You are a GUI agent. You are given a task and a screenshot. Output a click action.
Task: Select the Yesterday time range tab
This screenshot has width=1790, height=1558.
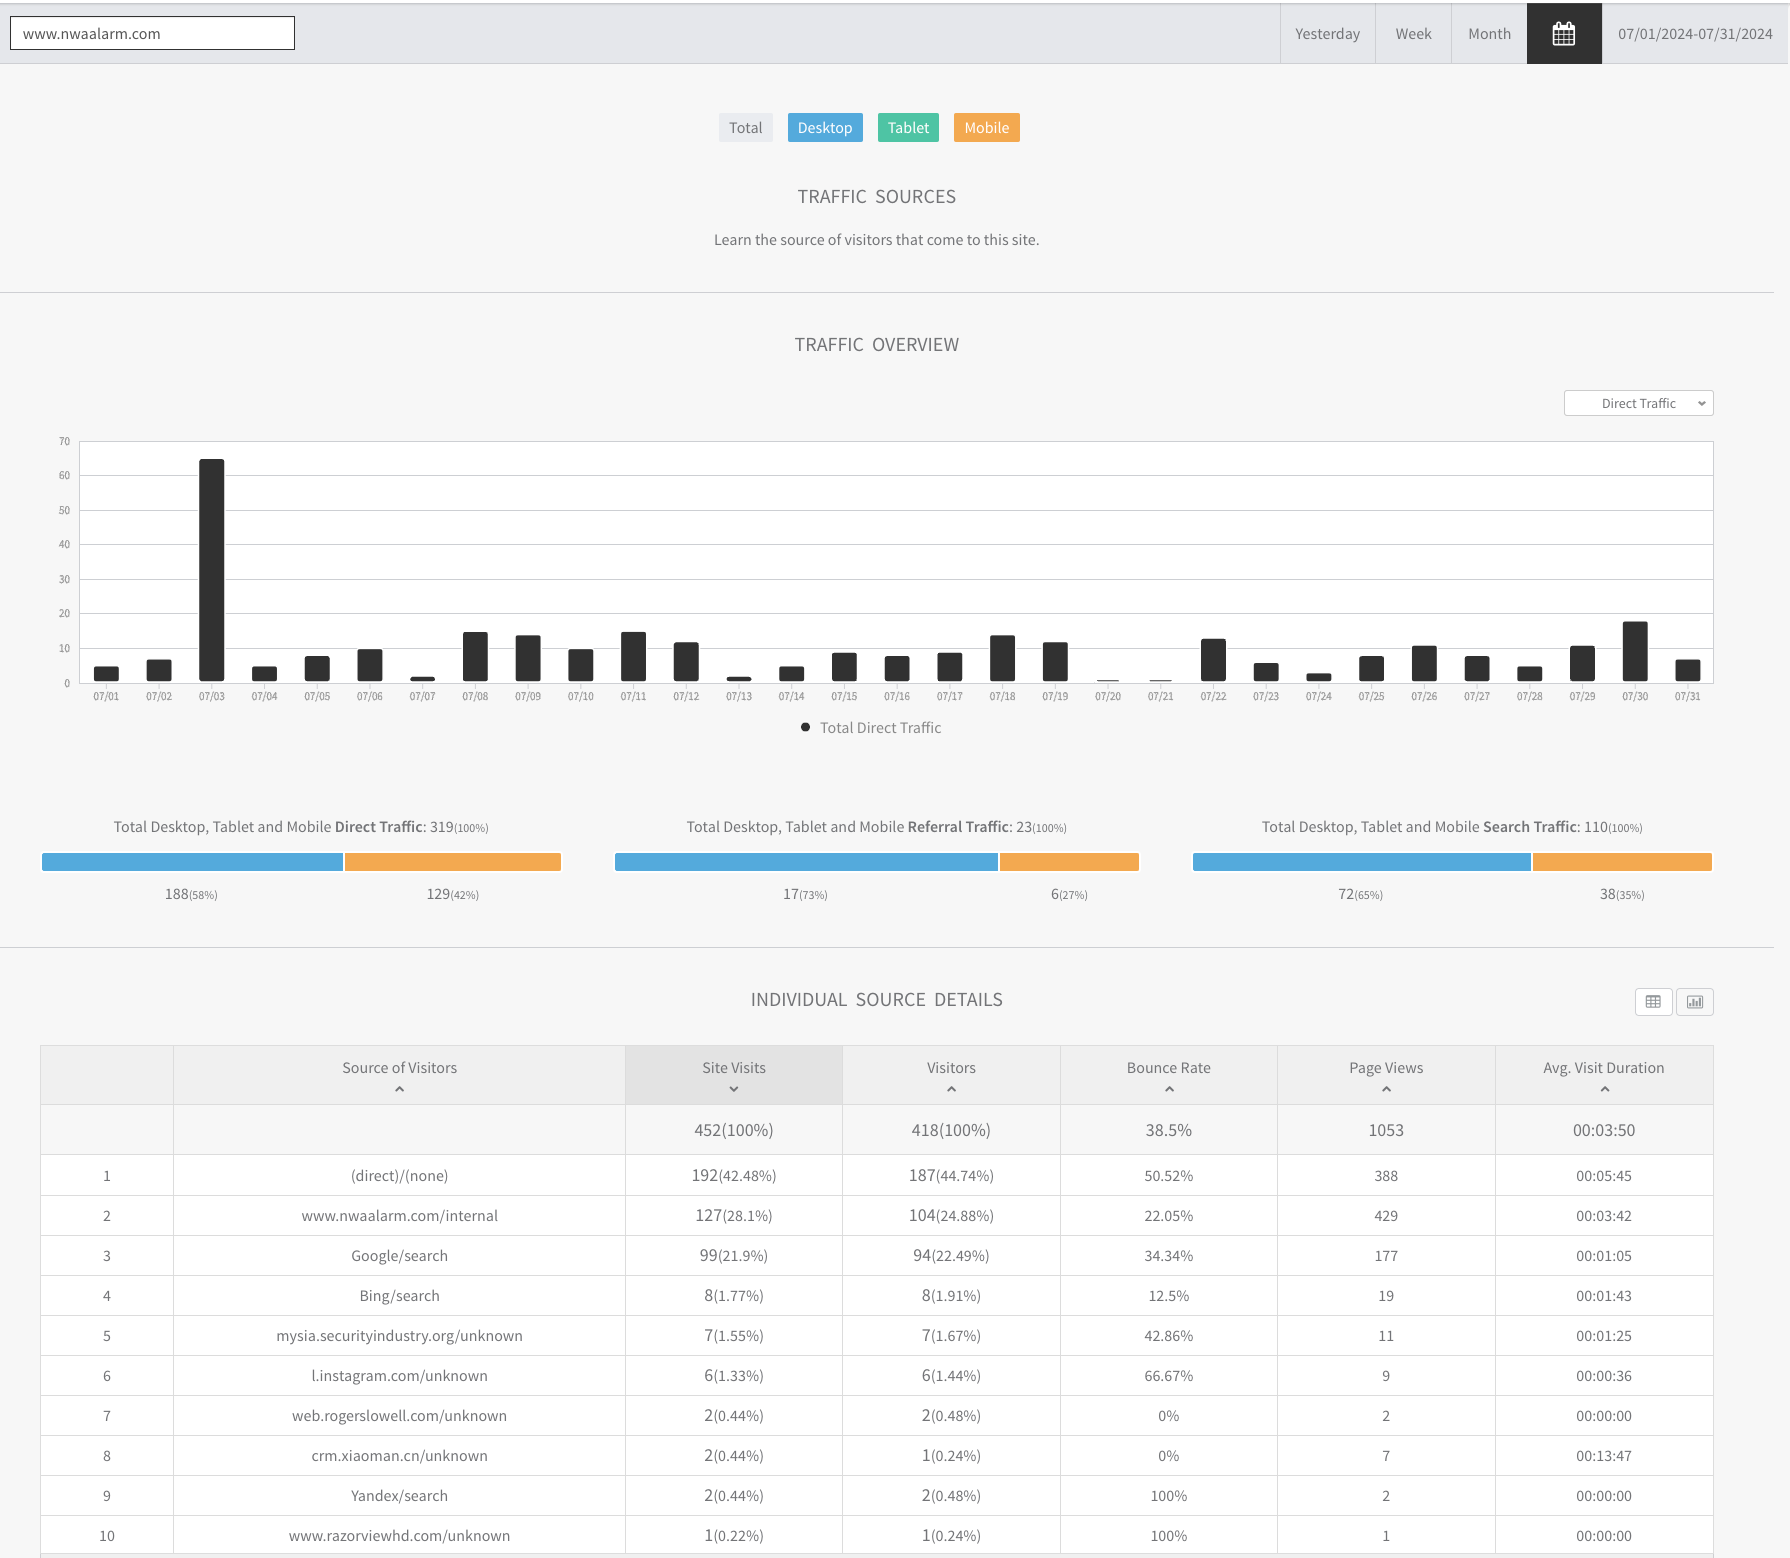point(1327,34)
